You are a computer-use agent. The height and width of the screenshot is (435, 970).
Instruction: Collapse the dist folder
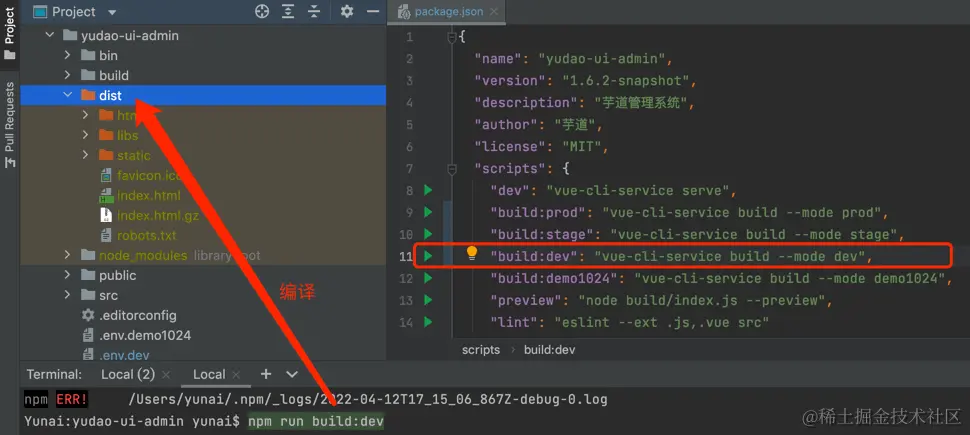coord(67,95)
